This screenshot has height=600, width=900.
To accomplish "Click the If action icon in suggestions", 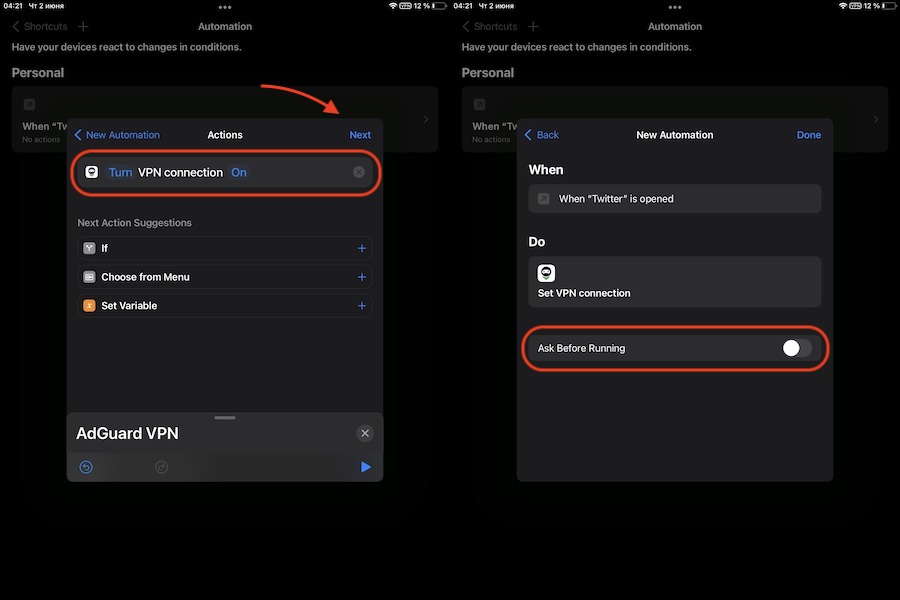I will click(x=89, y=248).
